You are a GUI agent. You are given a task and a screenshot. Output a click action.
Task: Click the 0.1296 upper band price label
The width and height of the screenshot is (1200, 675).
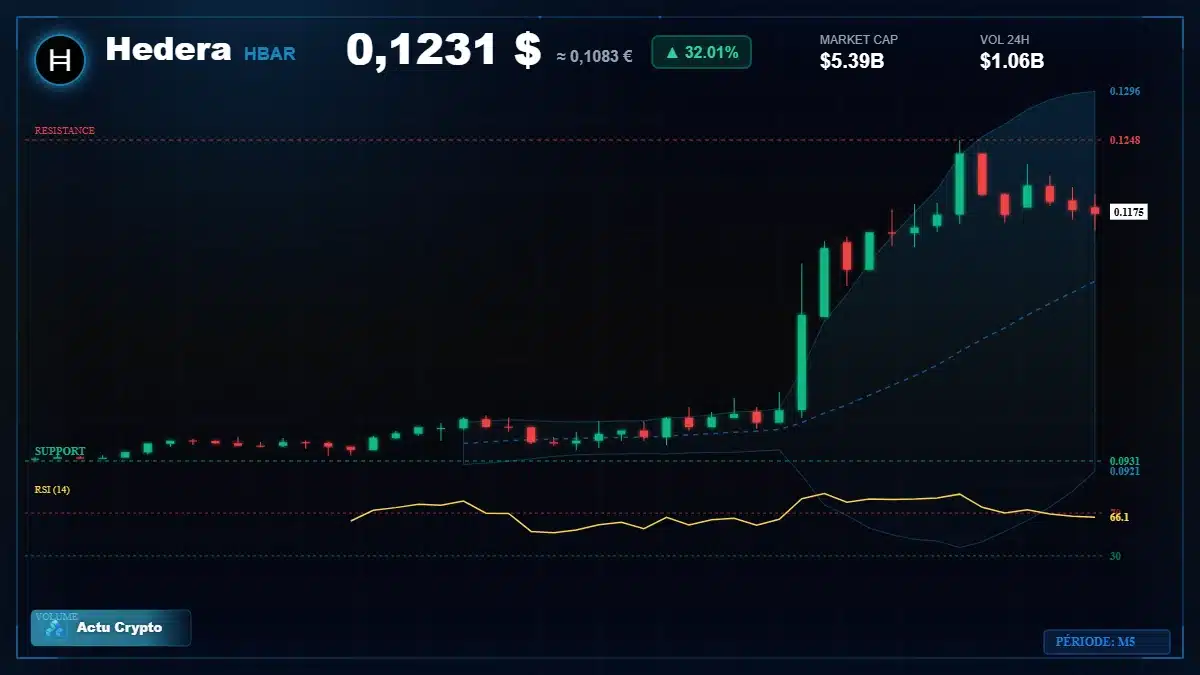click(1125, 91)
